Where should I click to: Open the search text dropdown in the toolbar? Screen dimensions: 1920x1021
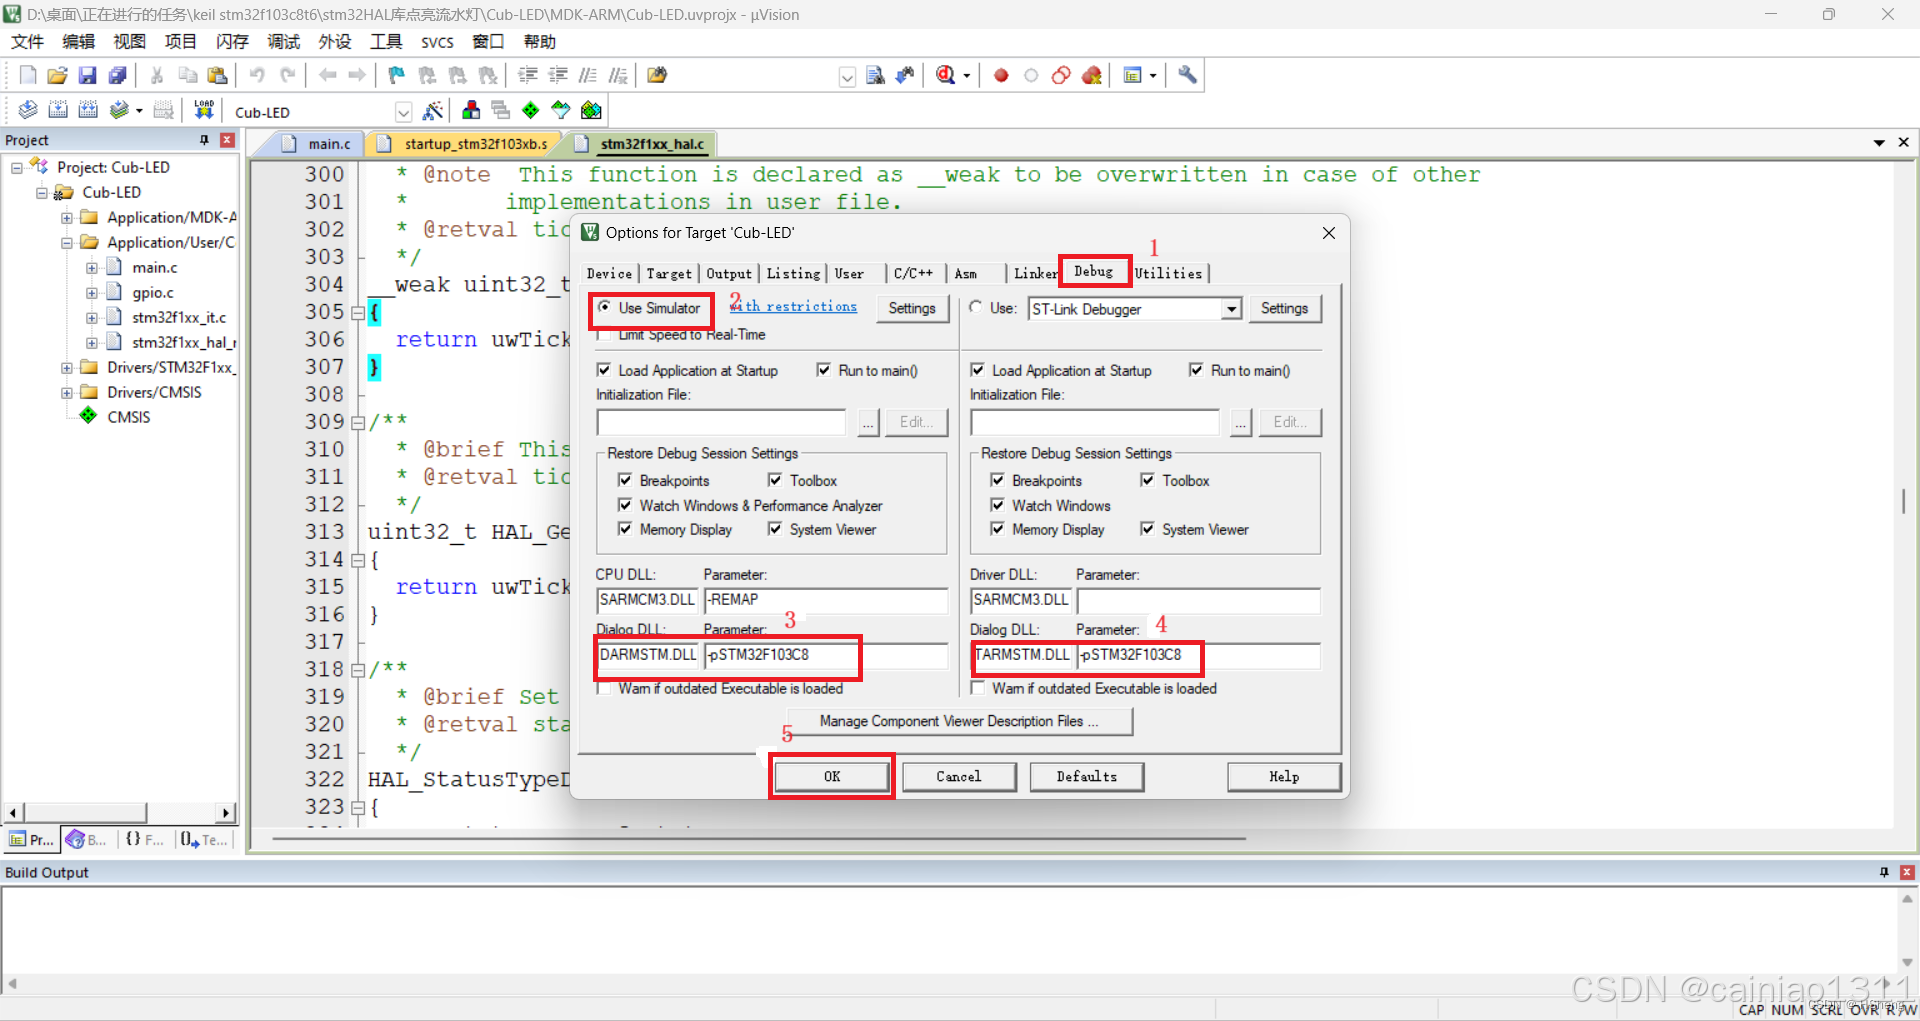pyautogui.click(x=847, y=76)
